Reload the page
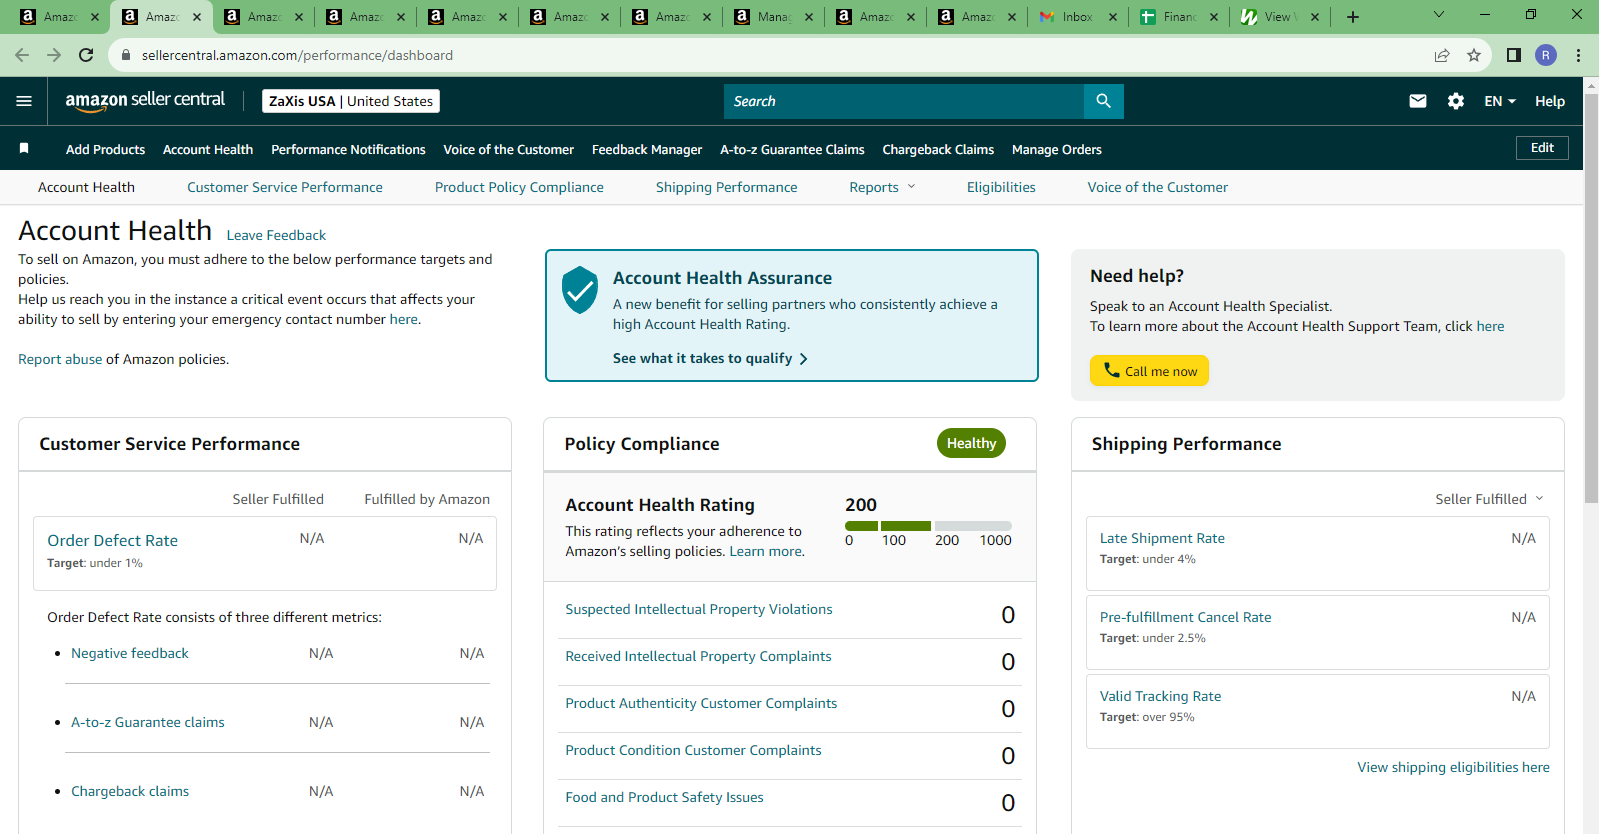This screenshot has height=834, width=1599. tap(86, 55)
